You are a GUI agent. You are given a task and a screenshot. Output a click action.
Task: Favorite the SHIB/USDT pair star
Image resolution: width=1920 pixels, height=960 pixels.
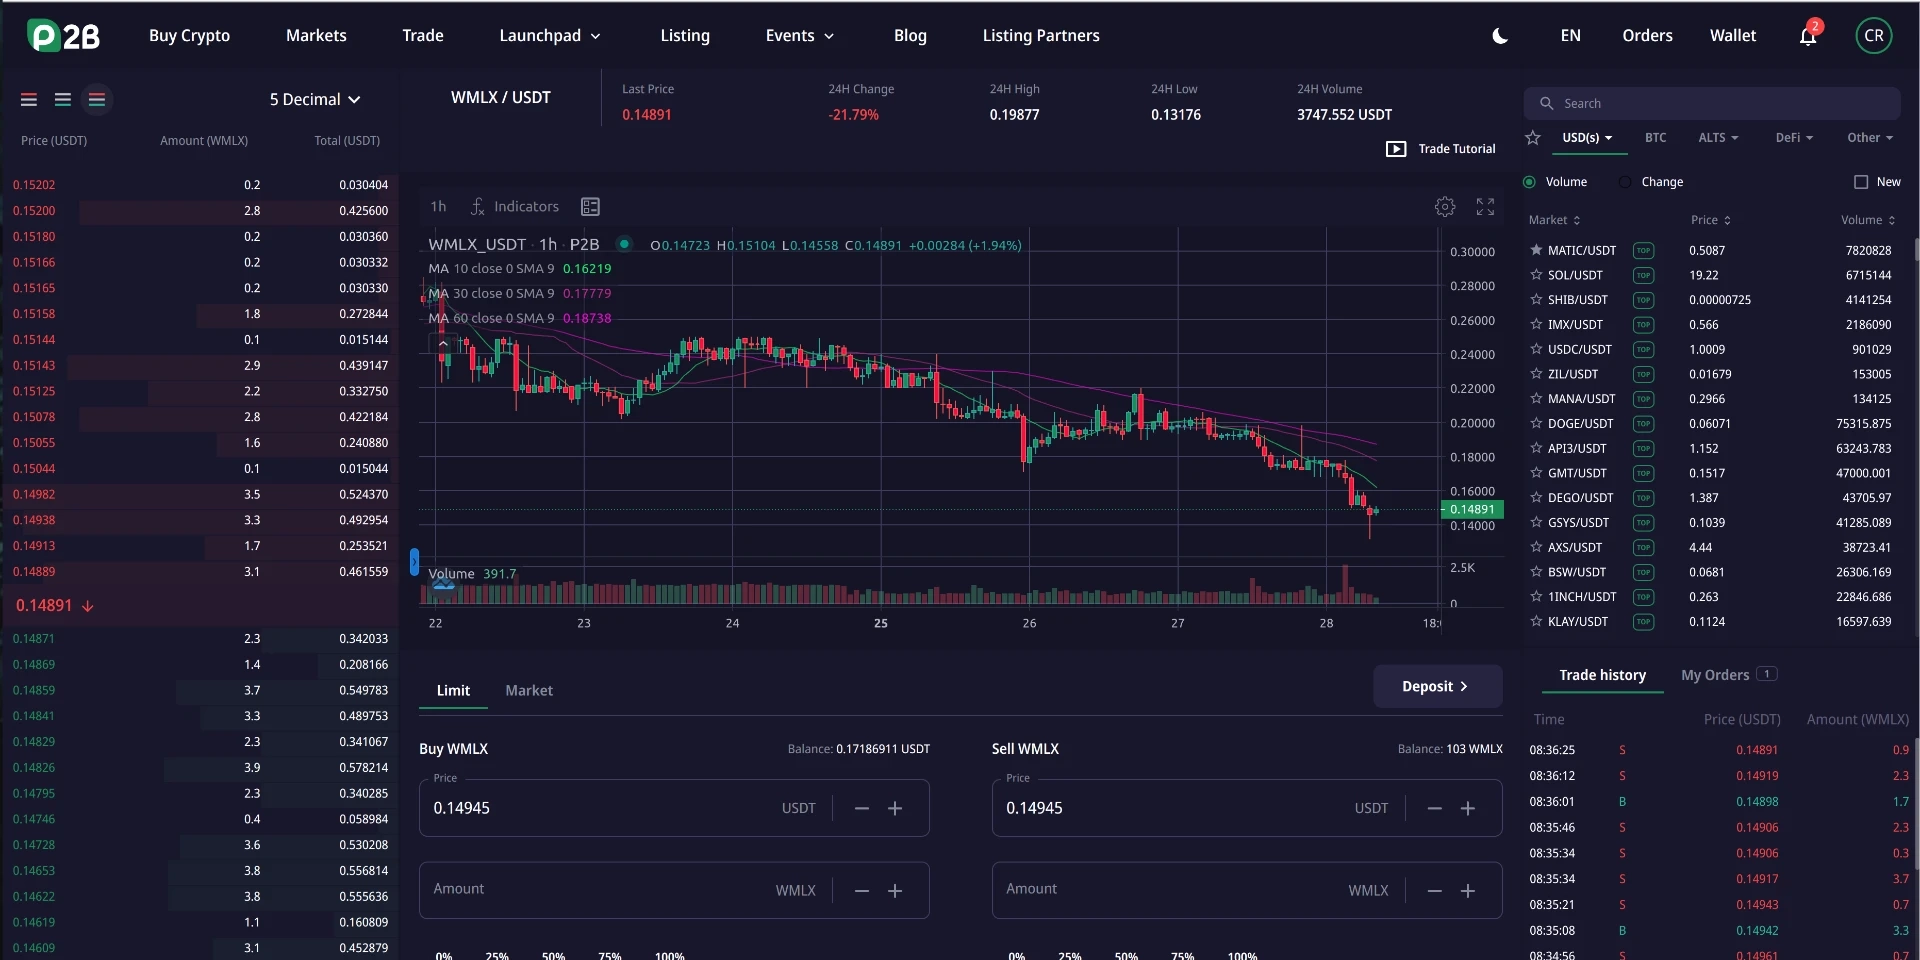pyautogui.click(x=1536, y=300)
